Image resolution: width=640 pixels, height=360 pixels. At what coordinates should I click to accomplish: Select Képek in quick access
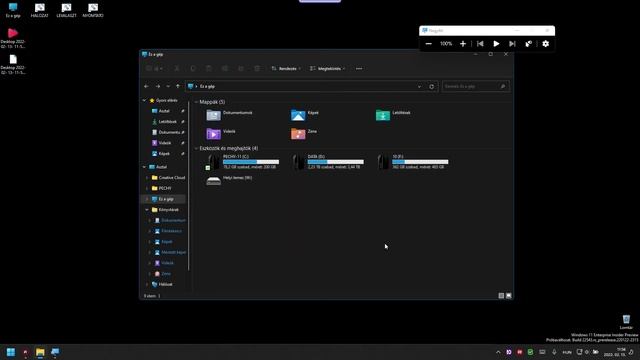164,153
